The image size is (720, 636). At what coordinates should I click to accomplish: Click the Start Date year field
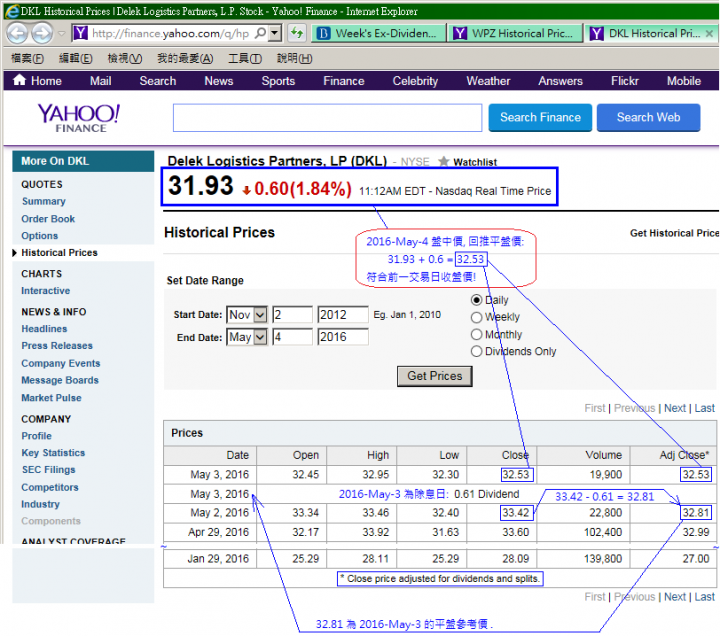coord(343,315)
